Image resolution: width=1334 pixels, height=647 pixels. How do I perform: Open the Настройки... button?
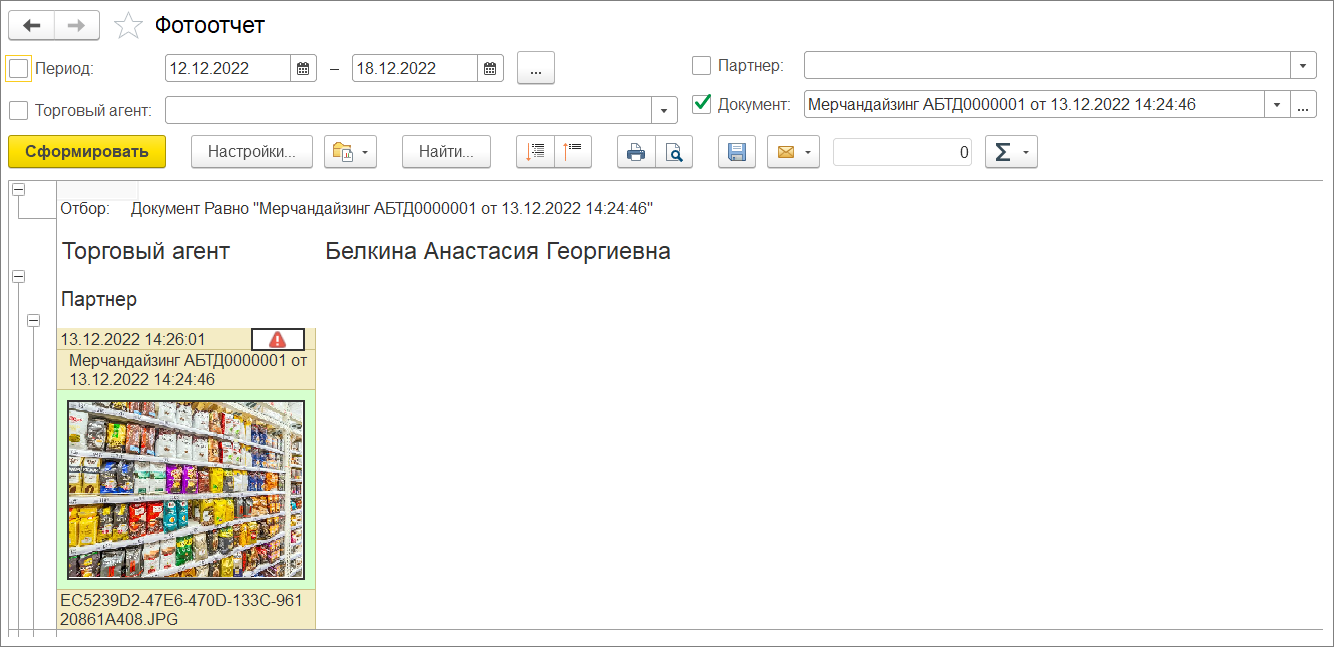[x=252, y=152]
